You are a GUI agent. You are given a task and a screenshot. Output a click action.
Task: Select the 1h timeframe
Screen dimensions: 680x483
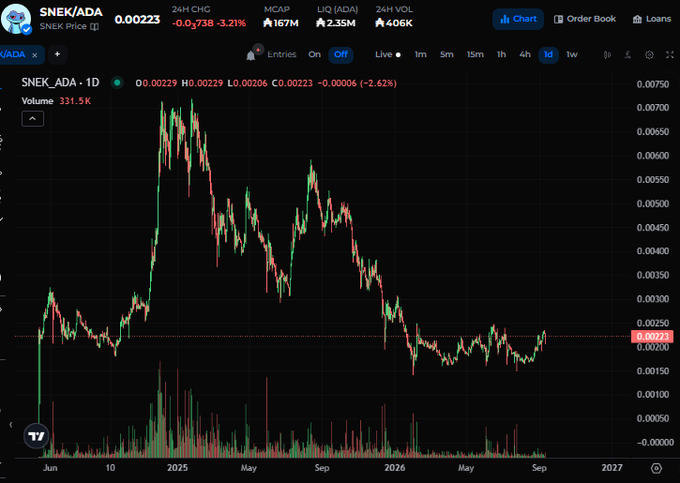(501, 55)
